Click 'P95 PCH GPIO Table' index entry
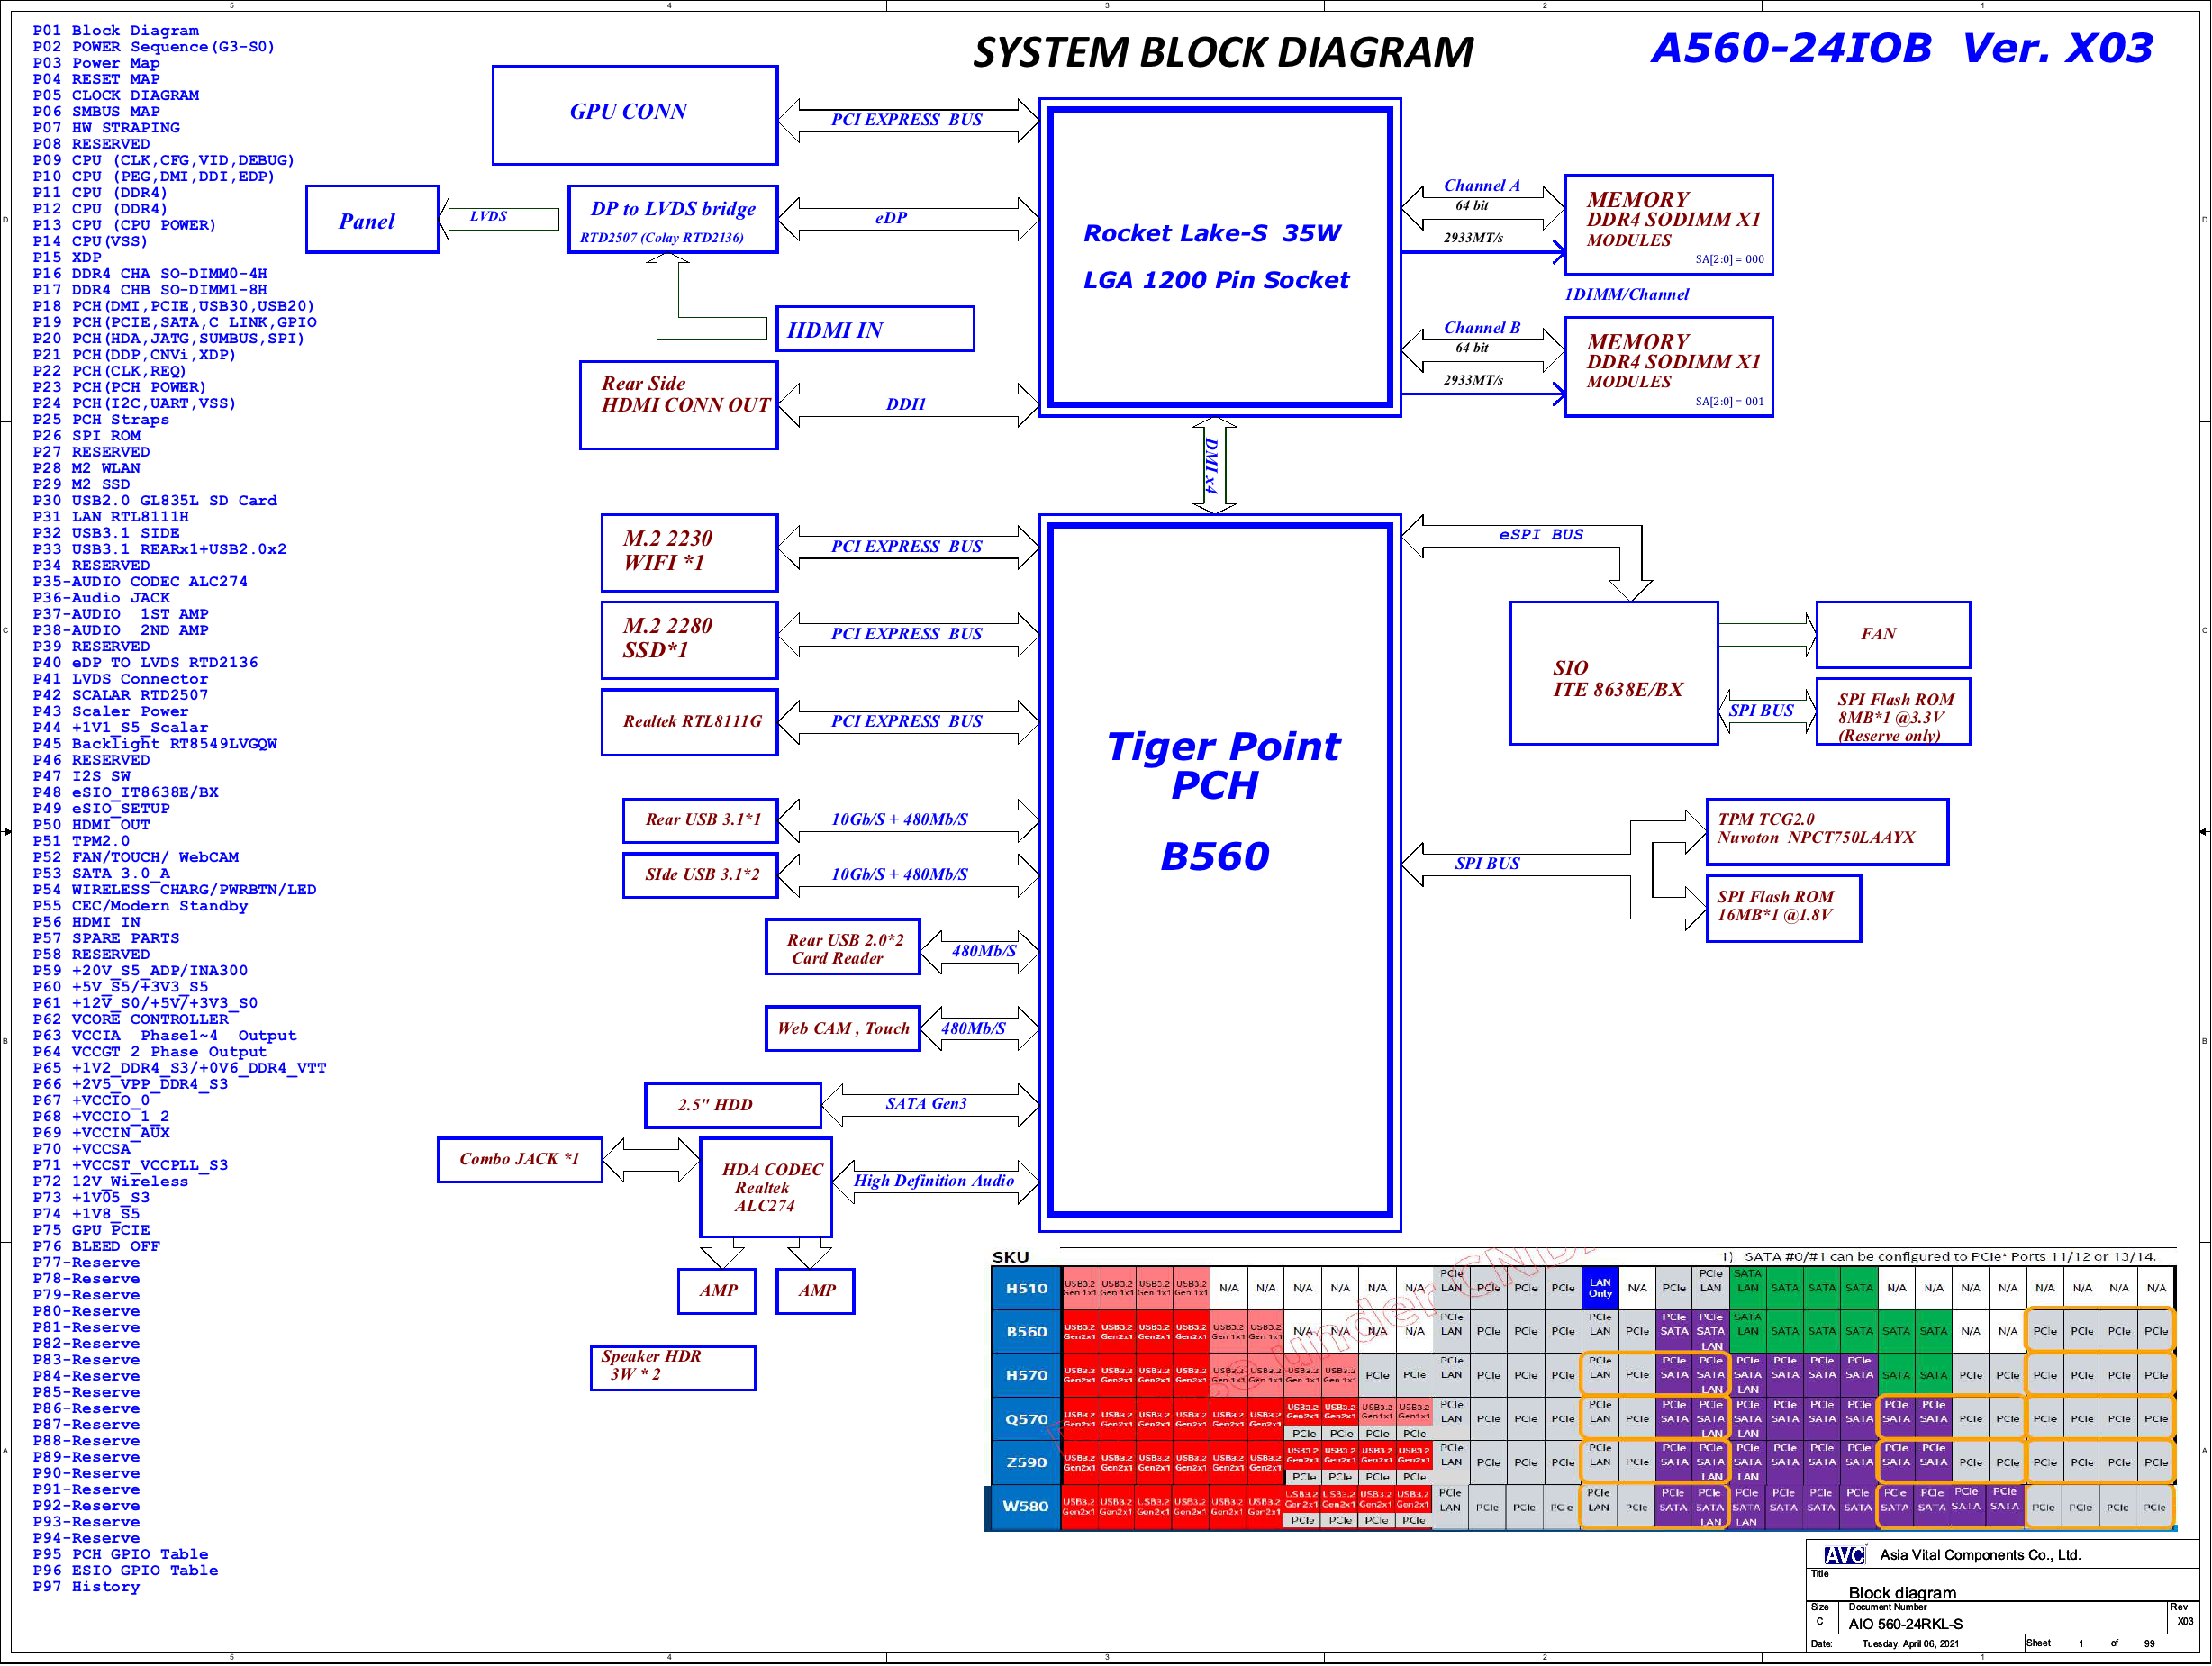 [121, 1555]
